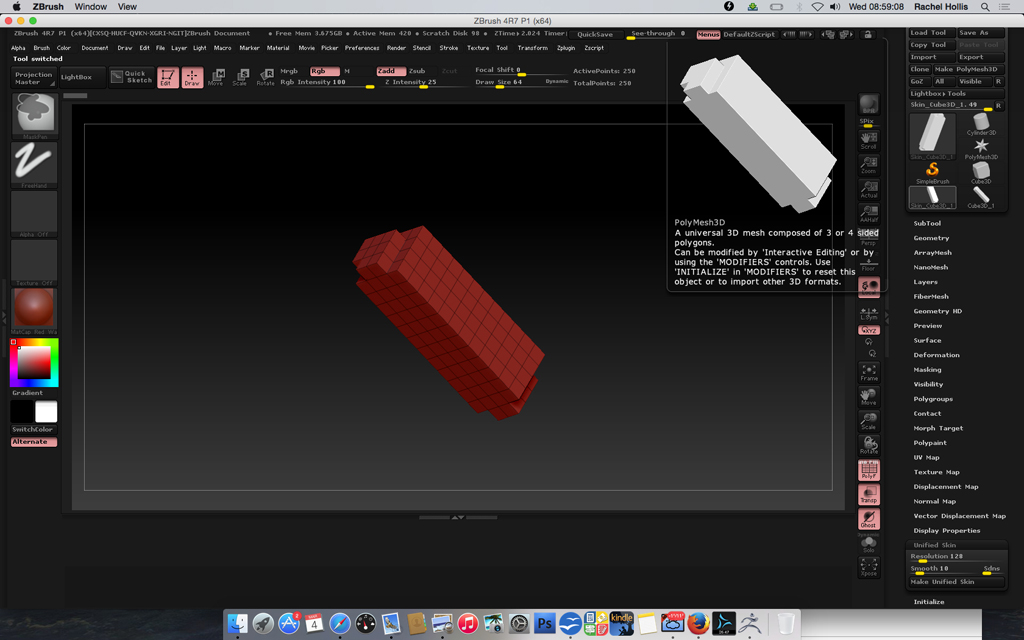The height and width of the screenshot is (640, 1024).
Task: Expand the Polygroups section
Action: click(933, 399)
